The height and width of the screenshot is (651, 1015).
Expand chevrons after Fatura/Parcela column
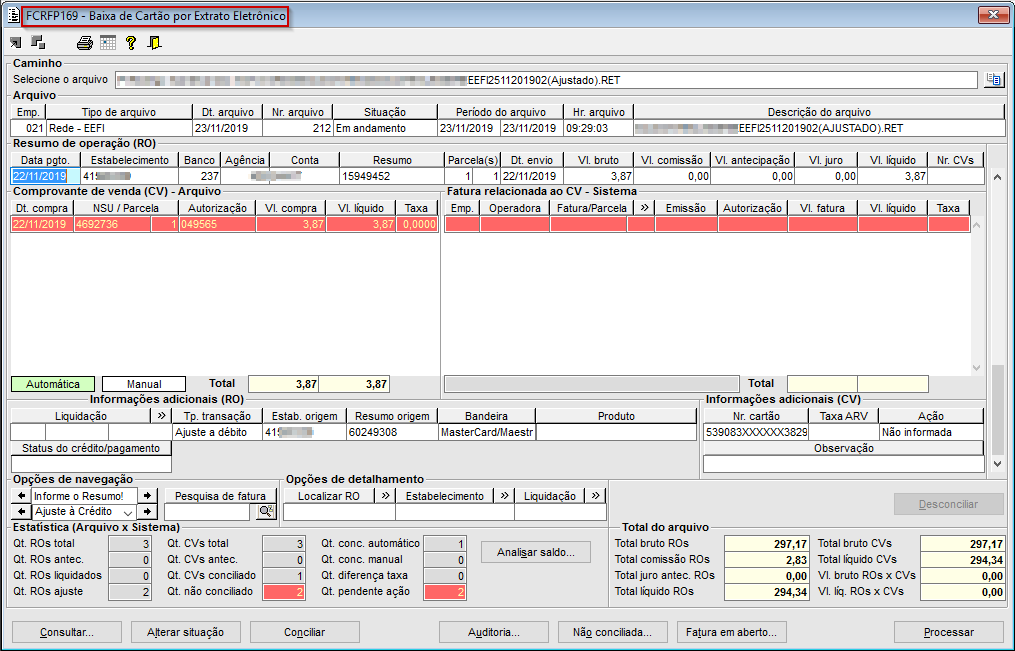click(x=645, y=208)
